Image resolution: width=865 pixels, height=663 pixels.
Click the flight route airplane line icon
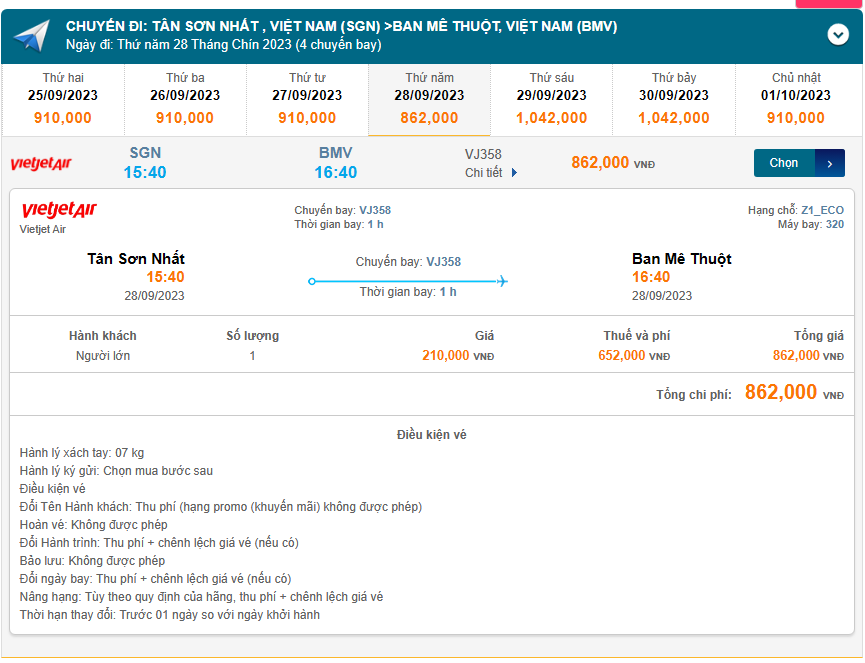408,282
